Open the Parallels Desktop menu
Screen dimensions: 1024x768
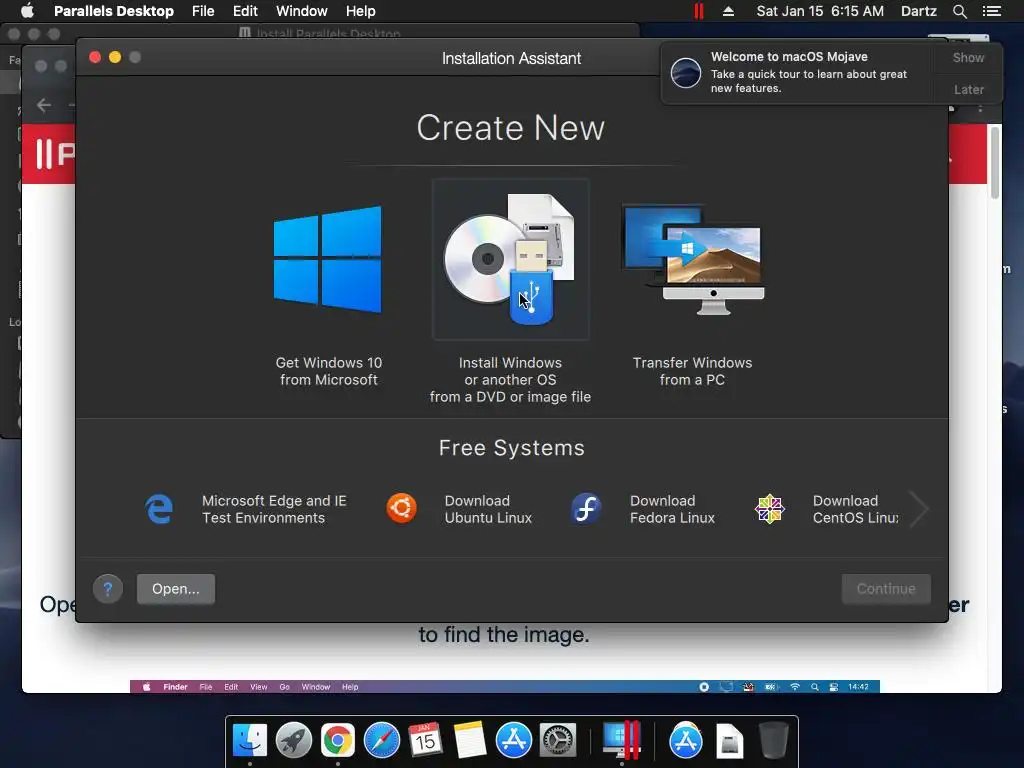pos(114,11)
